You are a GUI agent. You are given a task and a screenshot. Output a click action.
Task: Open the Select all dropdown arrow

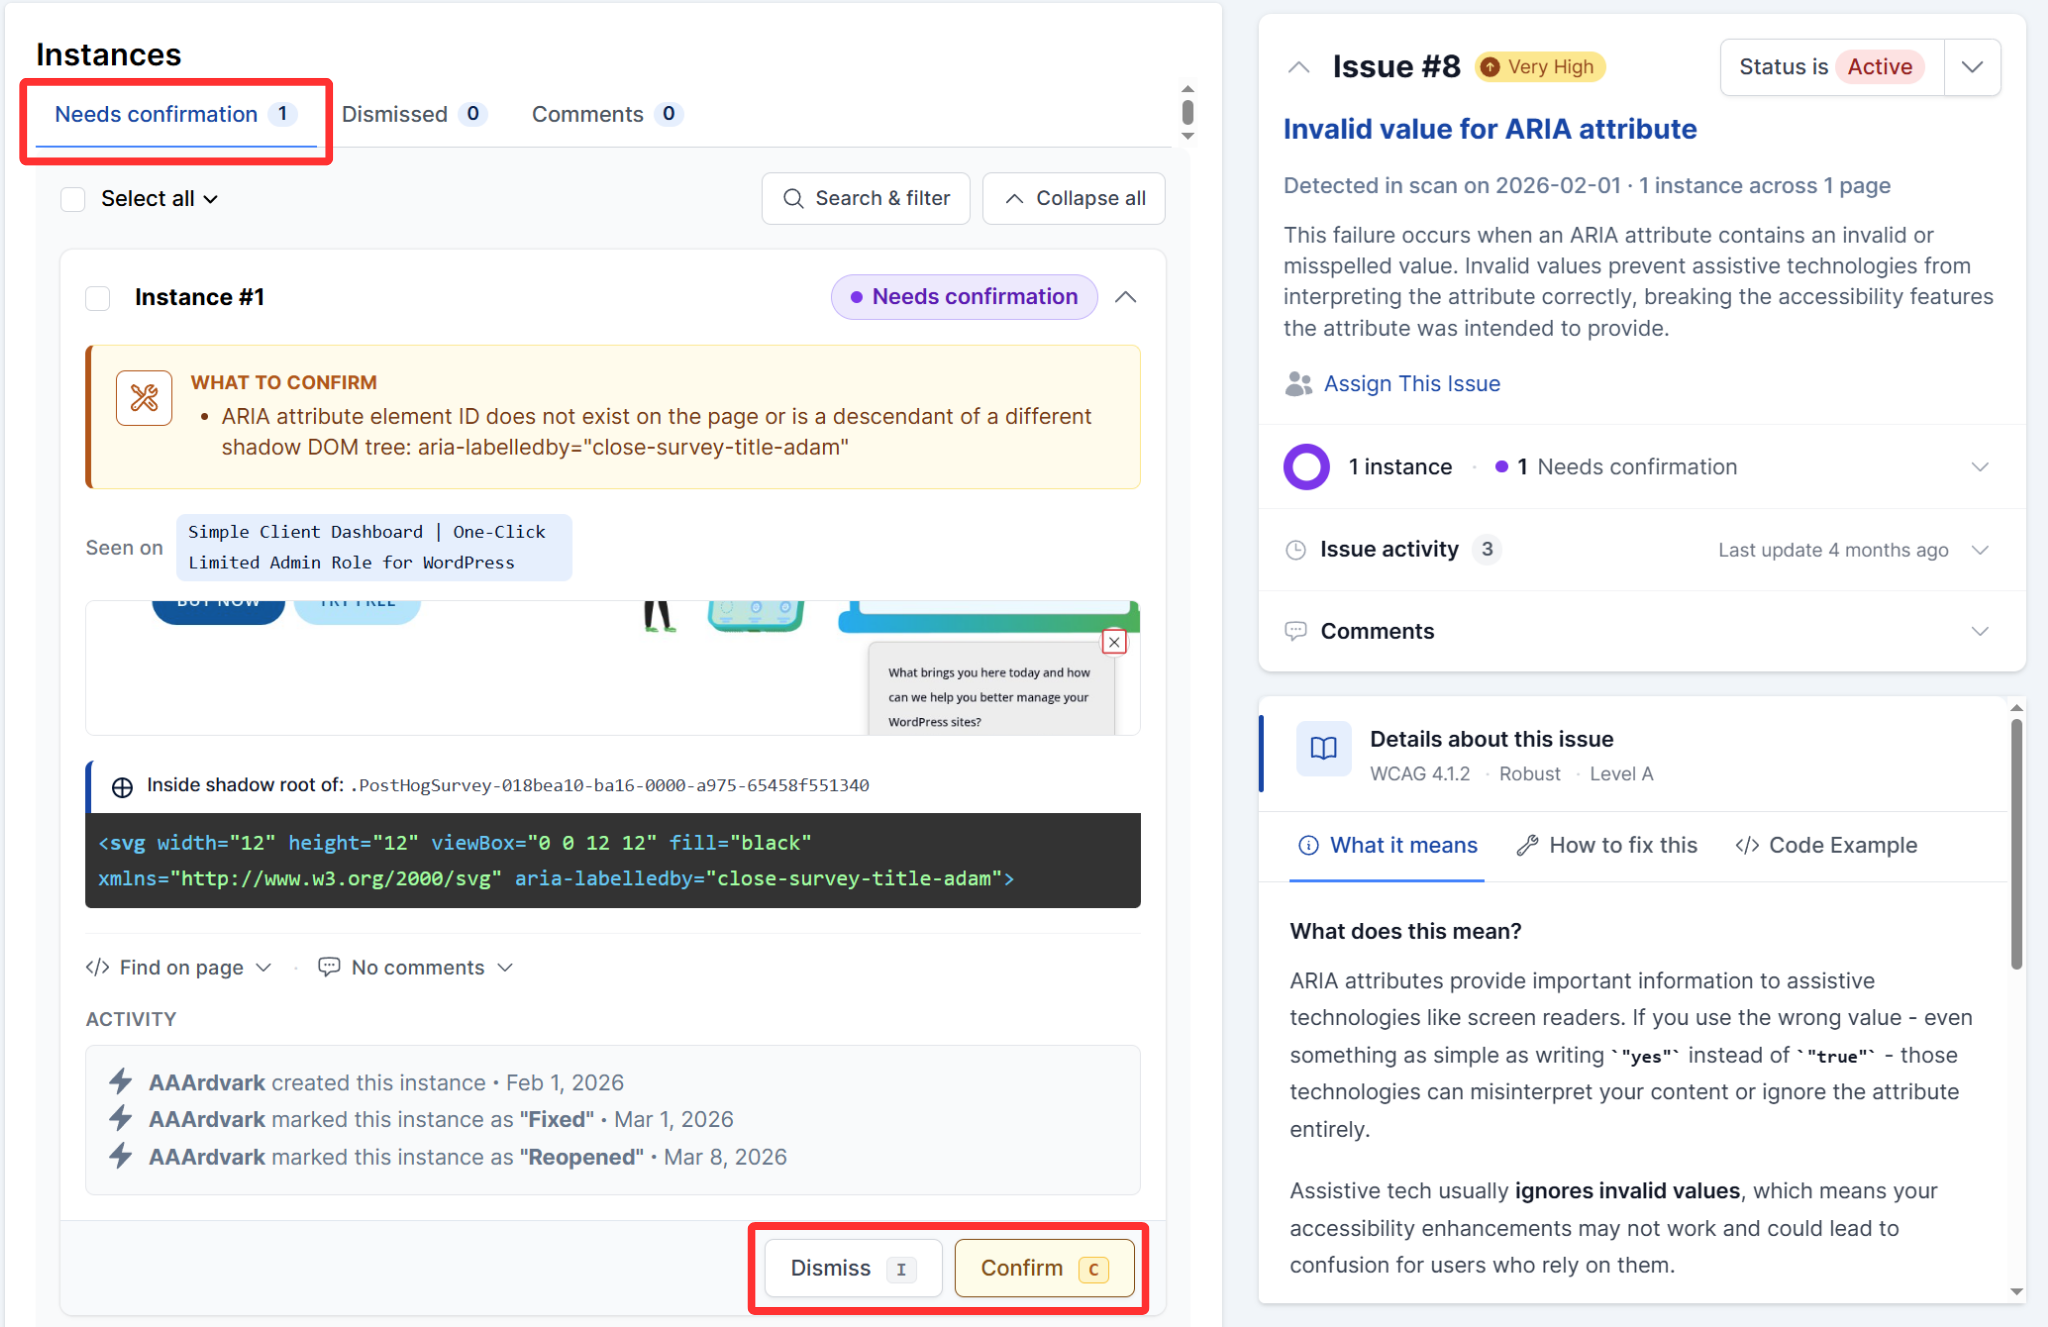click(x=211, y=199)
